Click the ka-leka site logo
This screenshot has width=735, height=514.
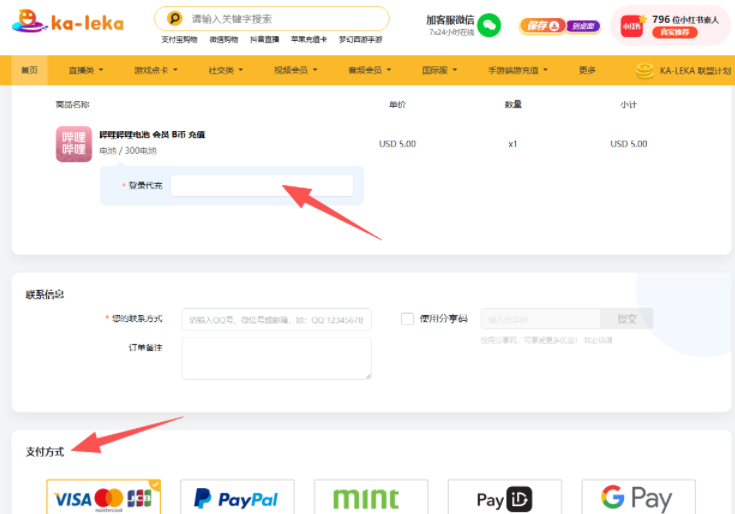click(68, 21)
